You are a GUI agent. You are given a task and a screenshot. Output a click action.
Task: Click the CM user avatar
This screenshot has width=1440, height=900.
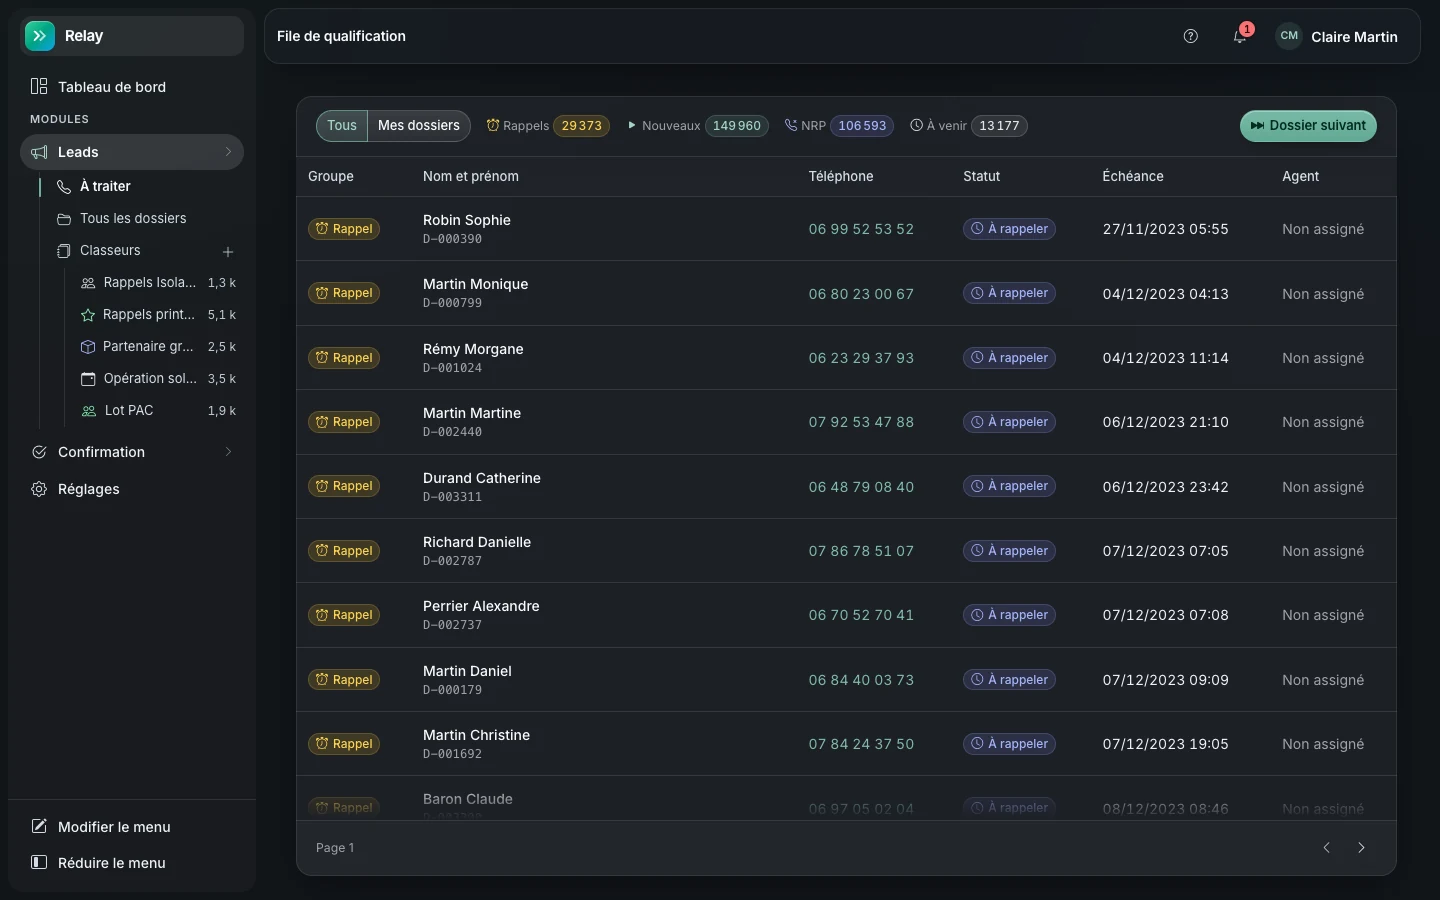click(x=1289, y=36)
